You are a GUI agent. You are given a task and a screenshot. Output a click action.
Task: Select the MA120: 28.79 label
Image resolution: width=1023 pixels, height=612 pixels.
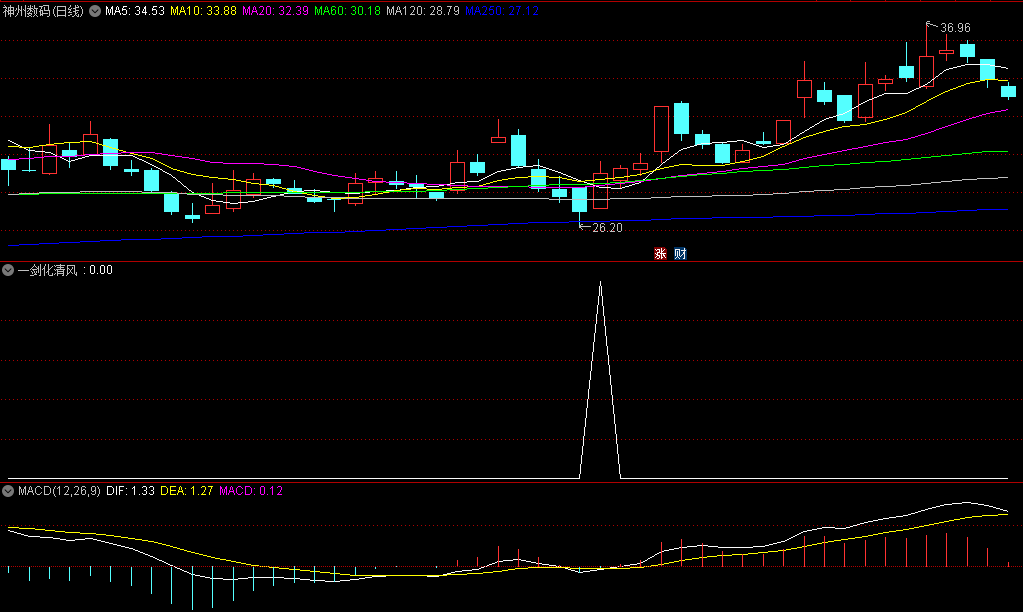coord(423,11)
